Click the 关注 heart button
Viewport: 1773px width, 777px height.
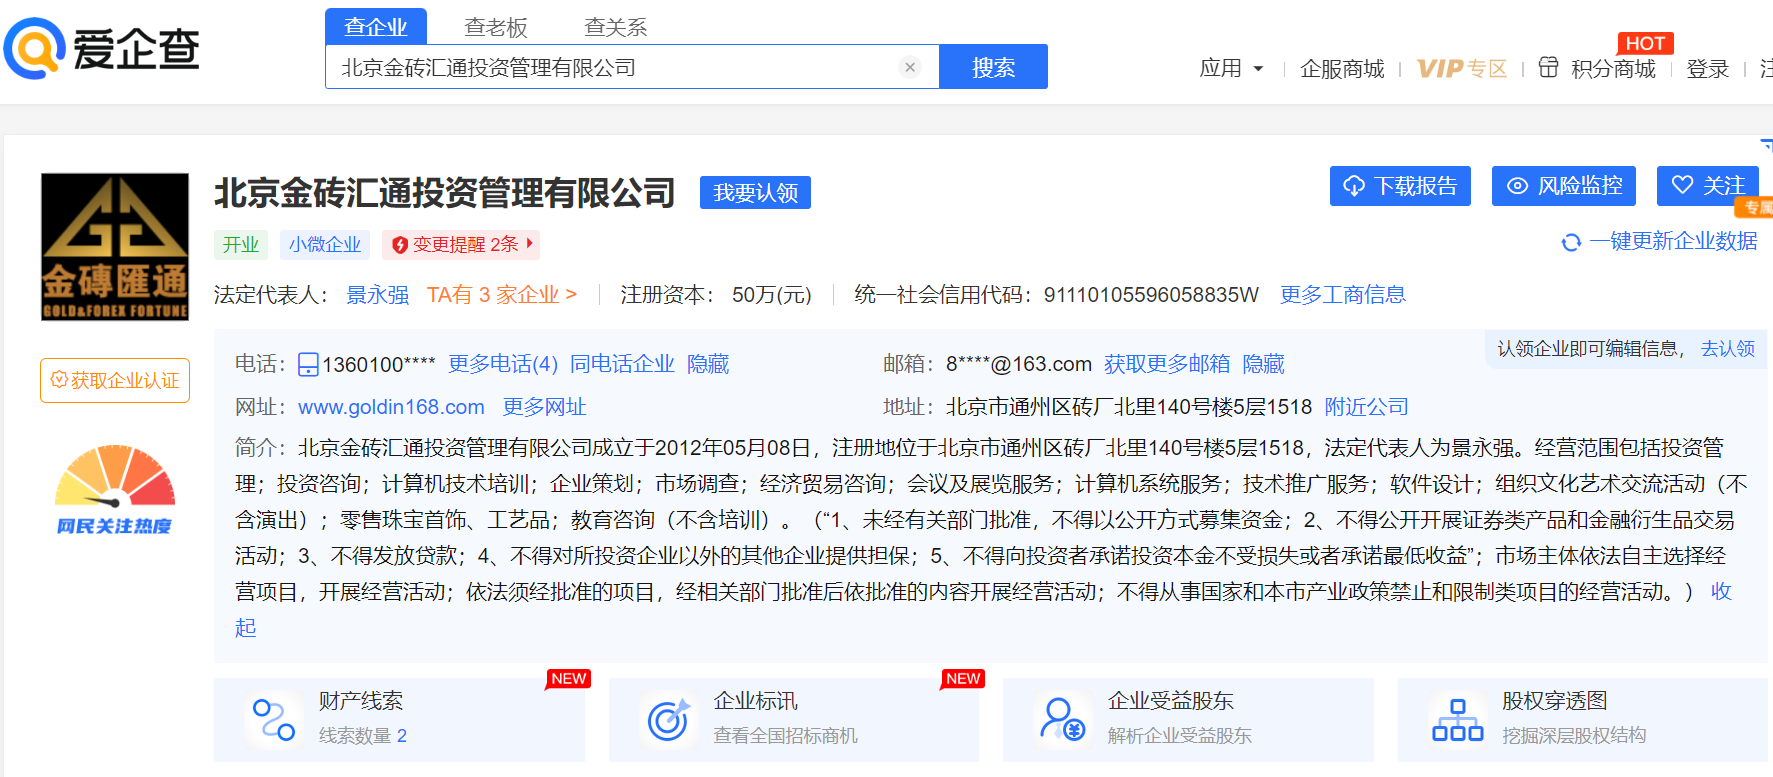point(1708,186)
